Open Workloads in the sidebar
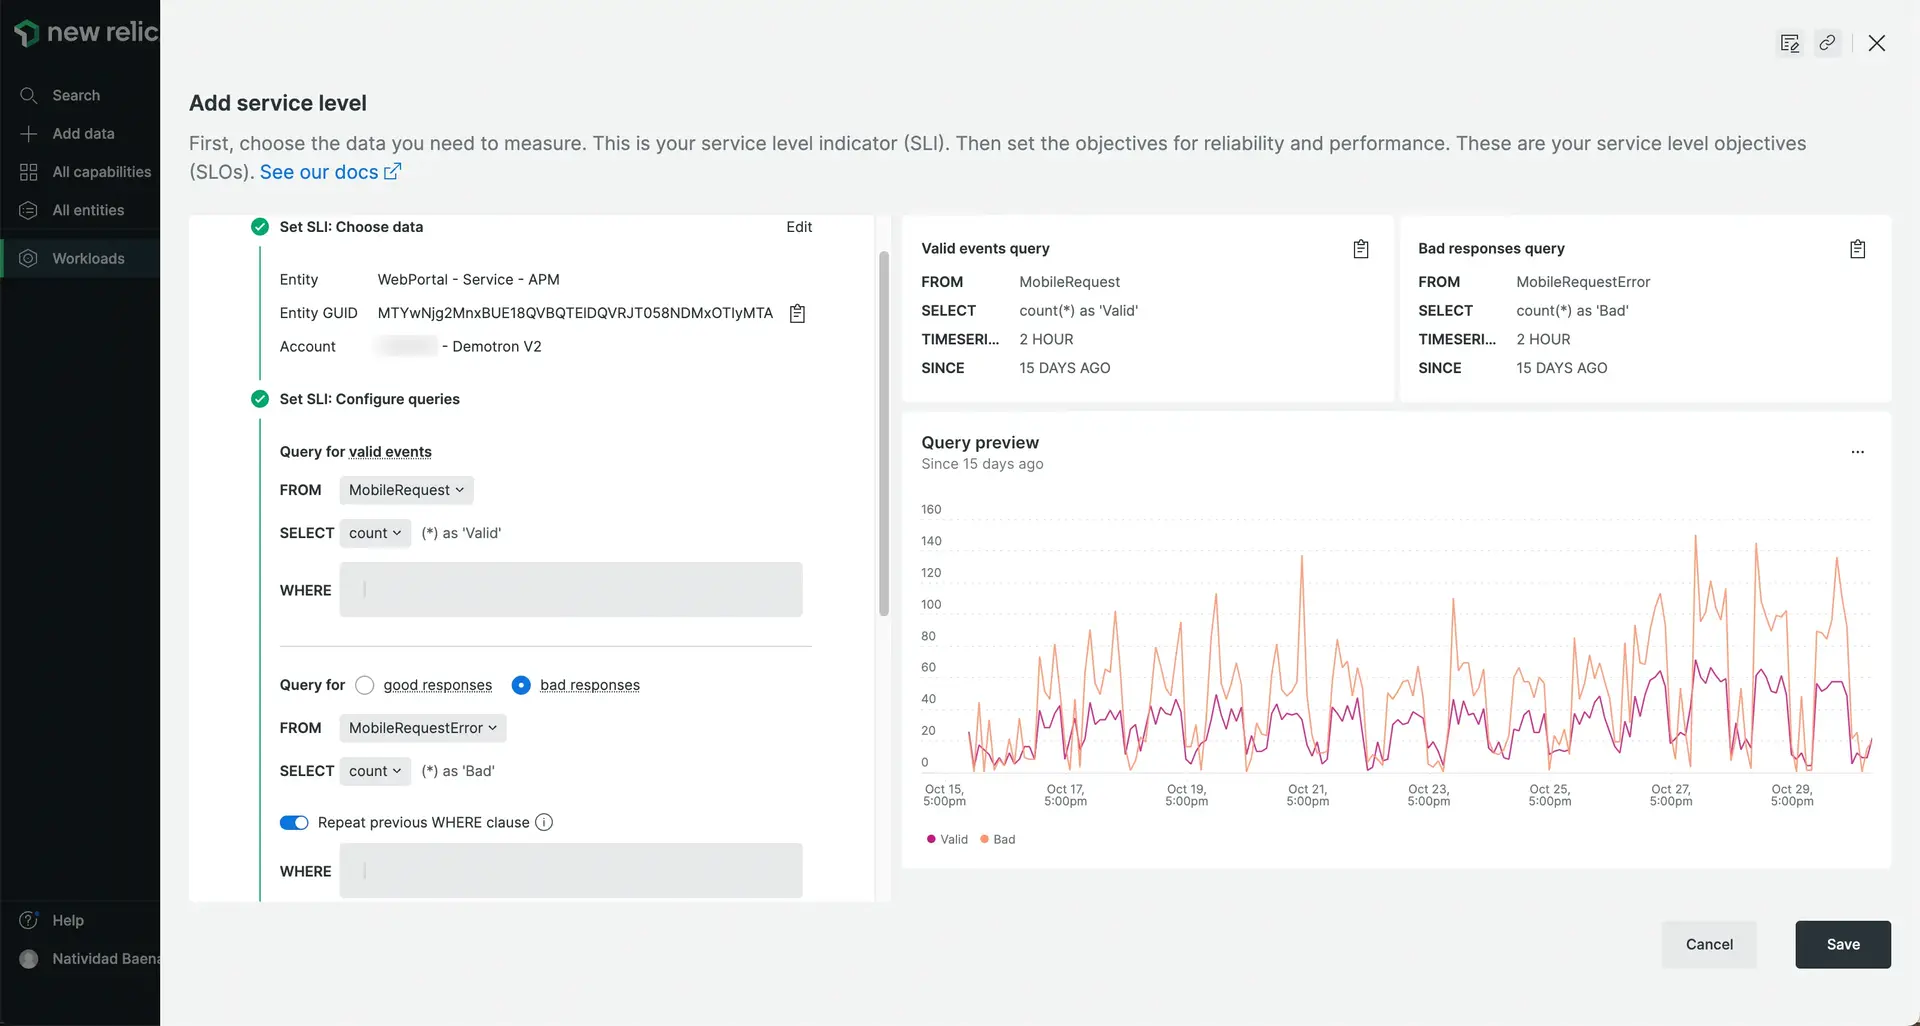 click(x=88, y=258)
